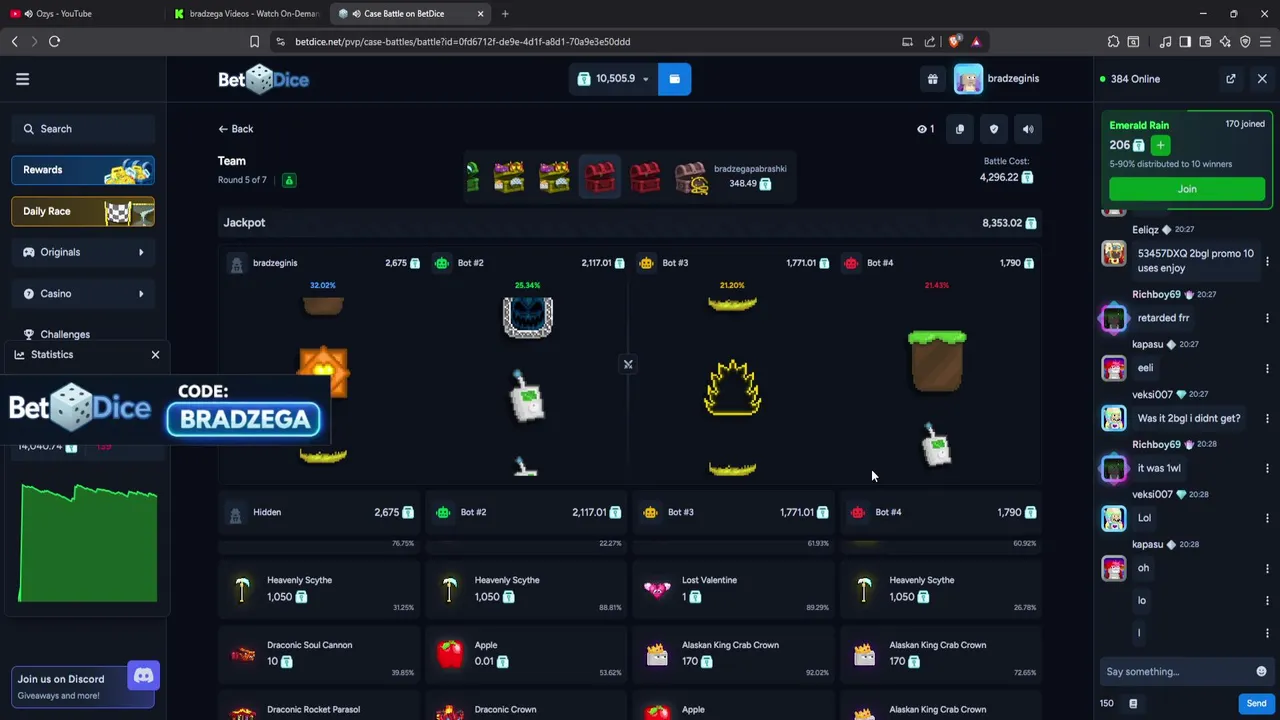Open the Daily Race sidebar item

(x=83, y=211)
